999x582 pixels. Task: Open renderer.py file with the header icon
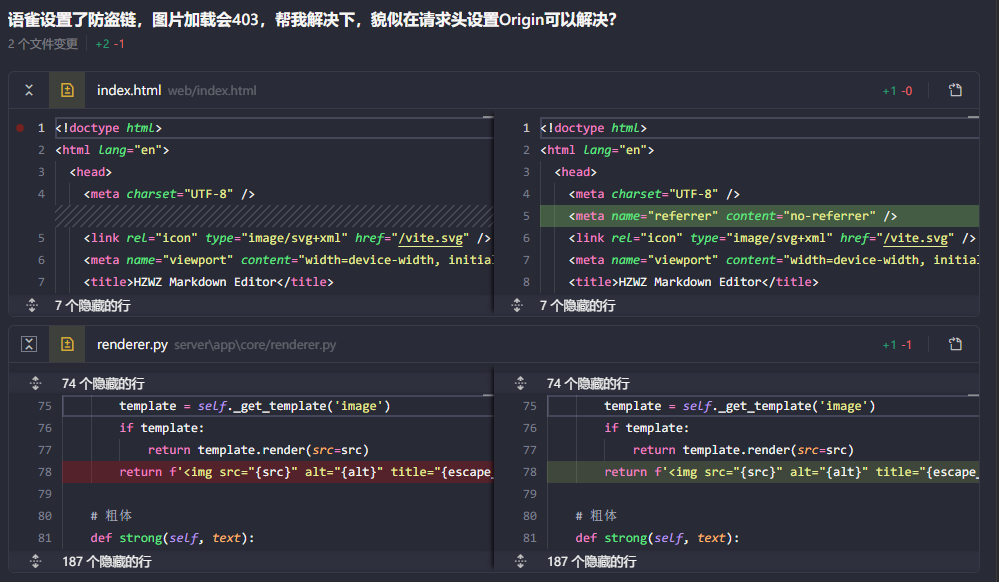pos(955,344)
